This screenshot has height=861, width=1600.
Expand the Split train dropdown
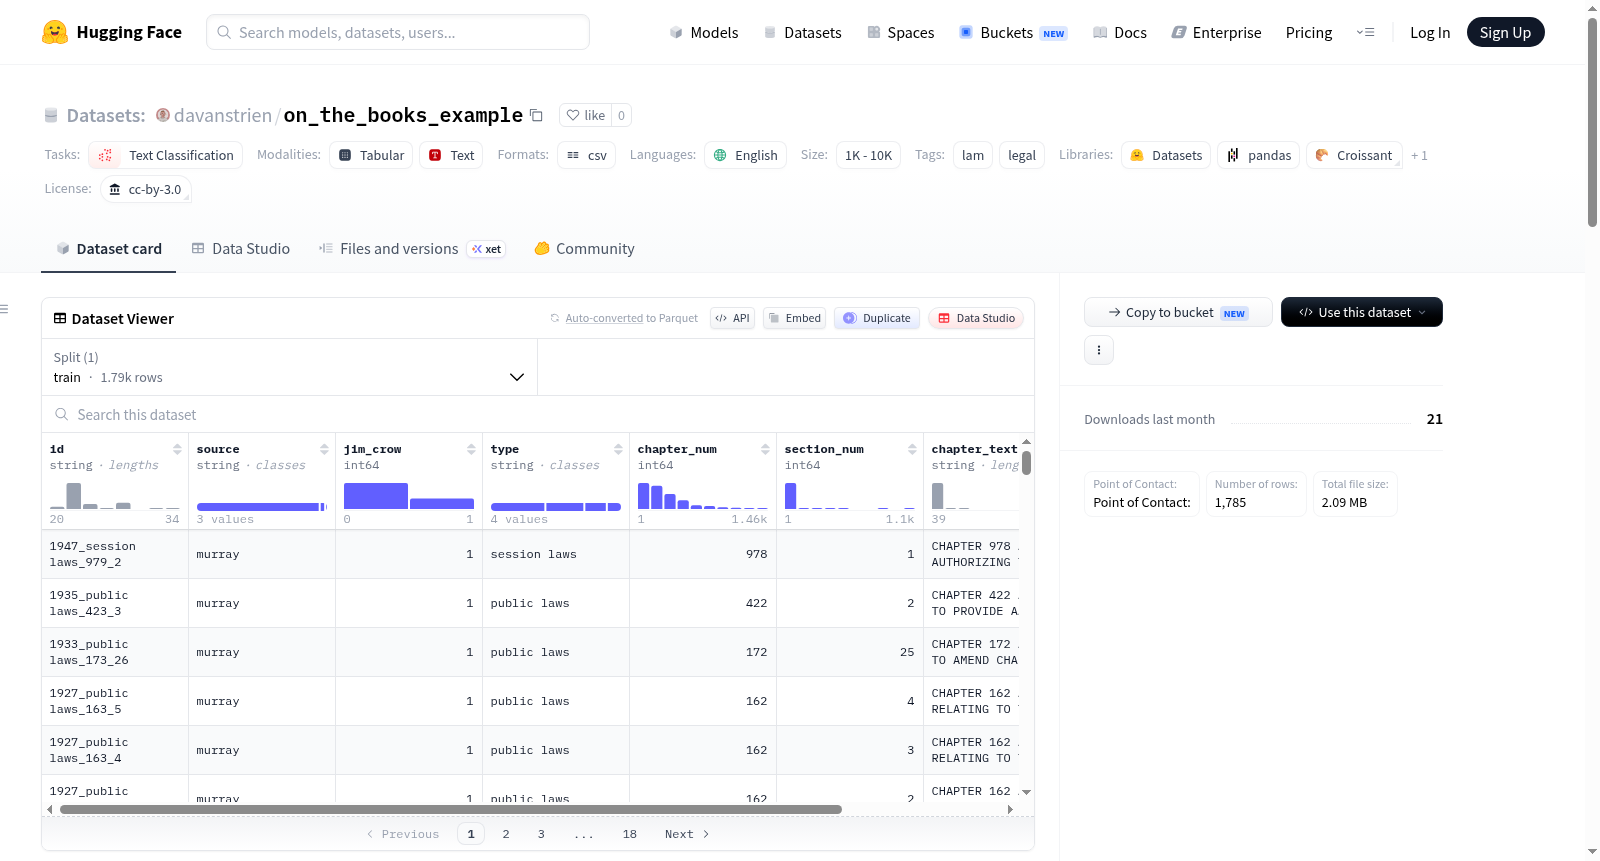pos(289,367)
